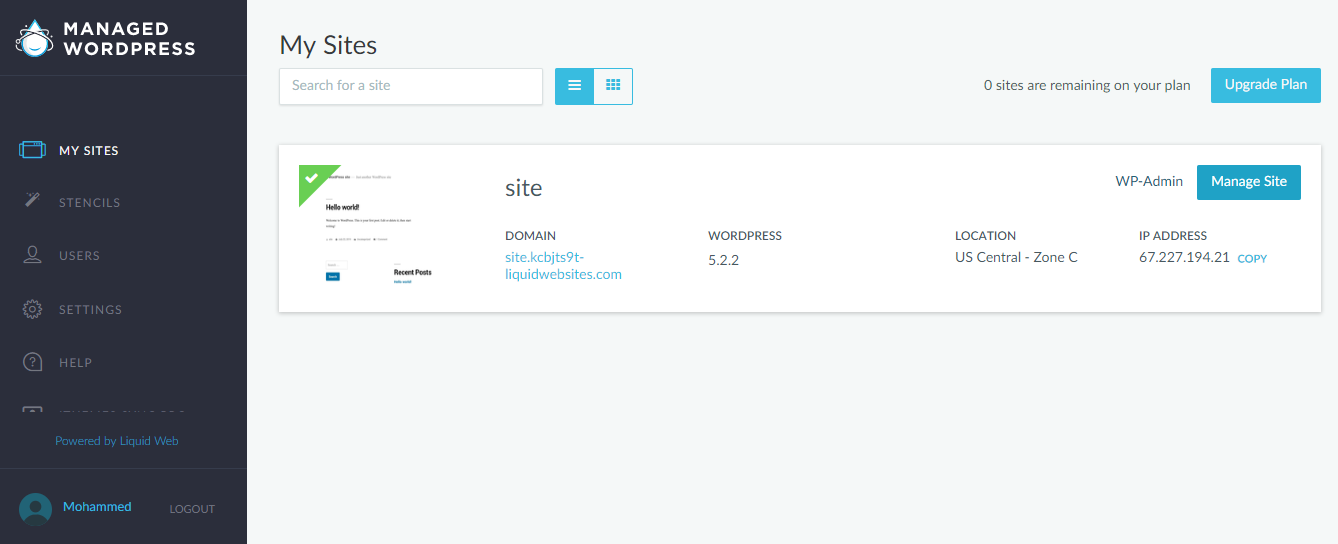Switch to list view layout
1338x544 pixels.
point(574,86)
